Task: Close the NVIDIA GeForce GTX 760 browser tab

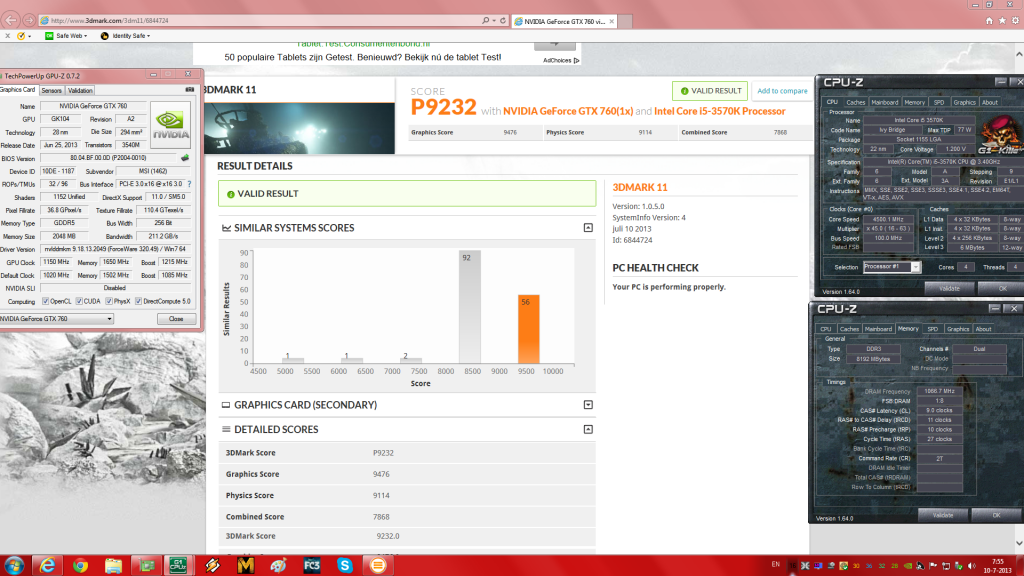Action: (x=611, y=22)
